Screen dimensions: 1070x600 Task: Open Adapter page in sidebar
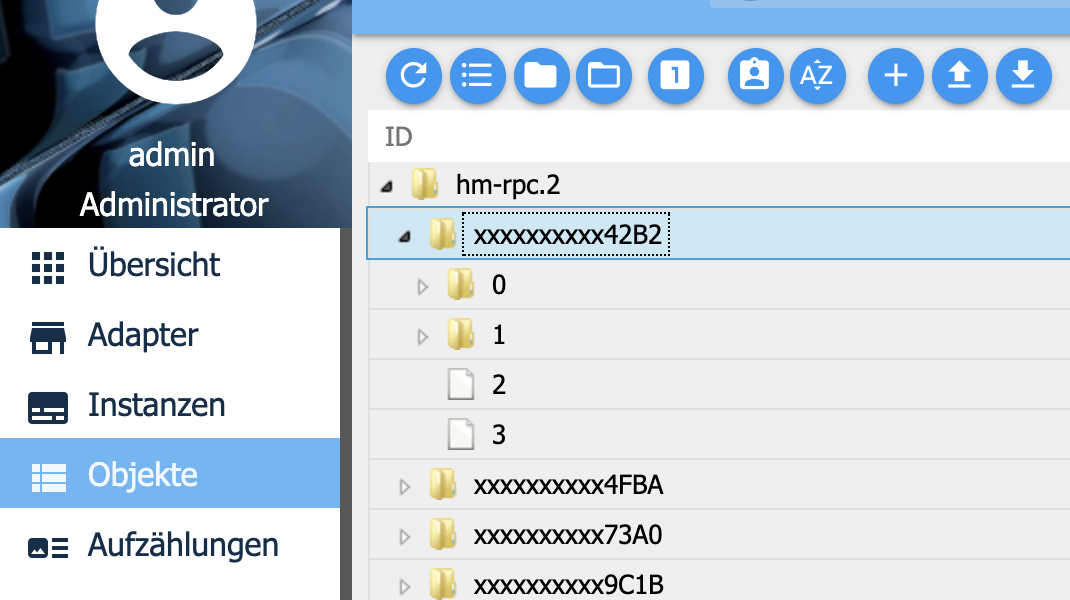[170, 334]
